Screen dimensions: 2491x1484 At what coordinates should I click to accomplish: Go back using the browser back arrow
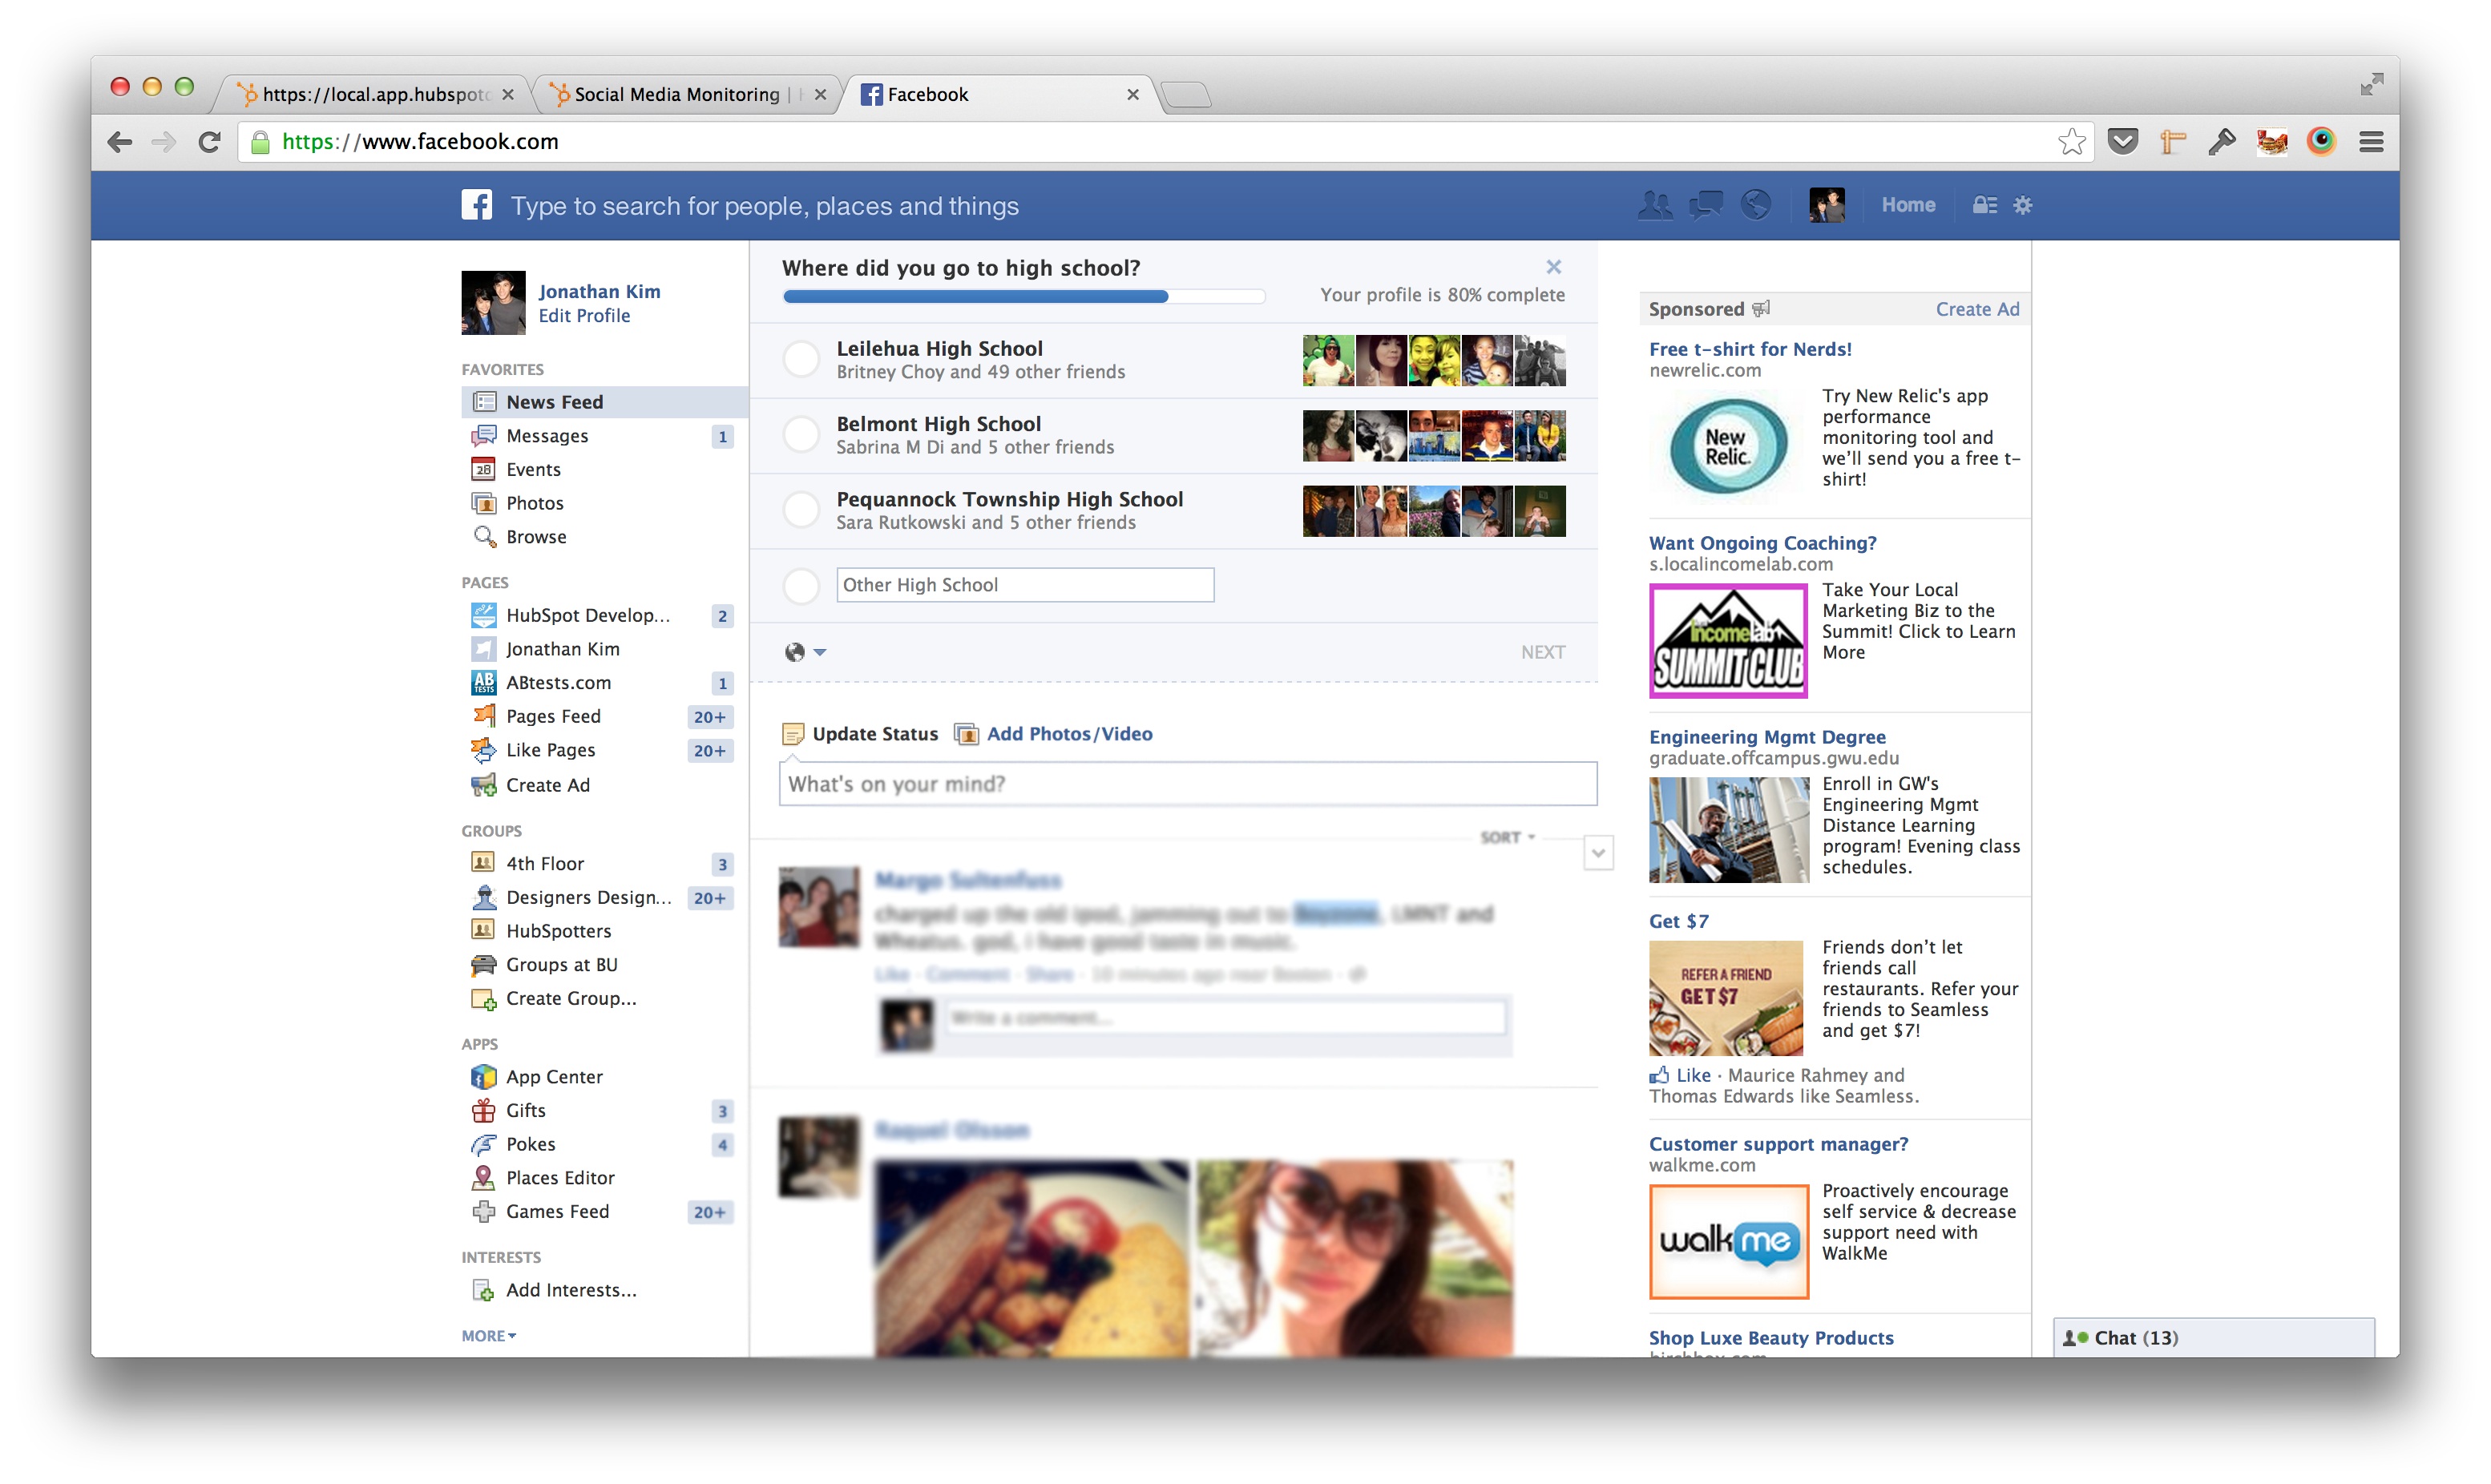(120, 142)
